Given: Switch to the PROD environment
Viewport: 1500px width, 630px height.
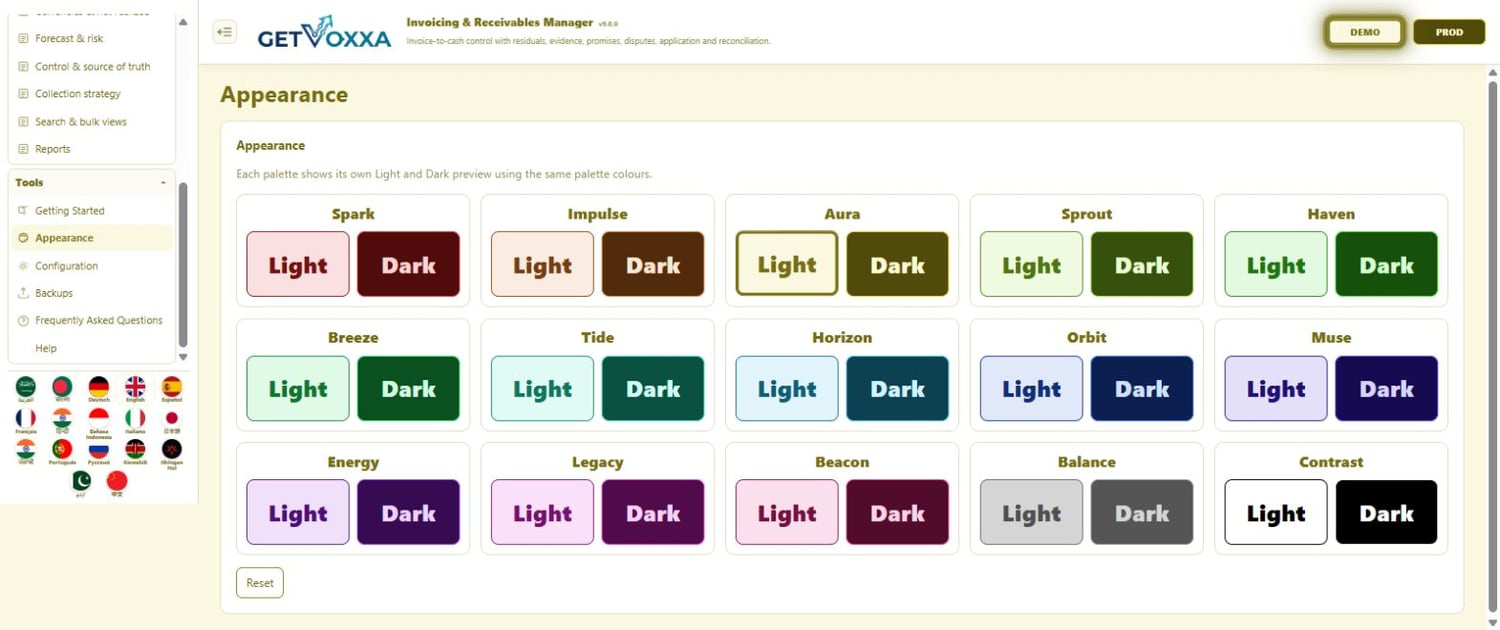Looking at the screenshot, I should (x=1449, y=32).
